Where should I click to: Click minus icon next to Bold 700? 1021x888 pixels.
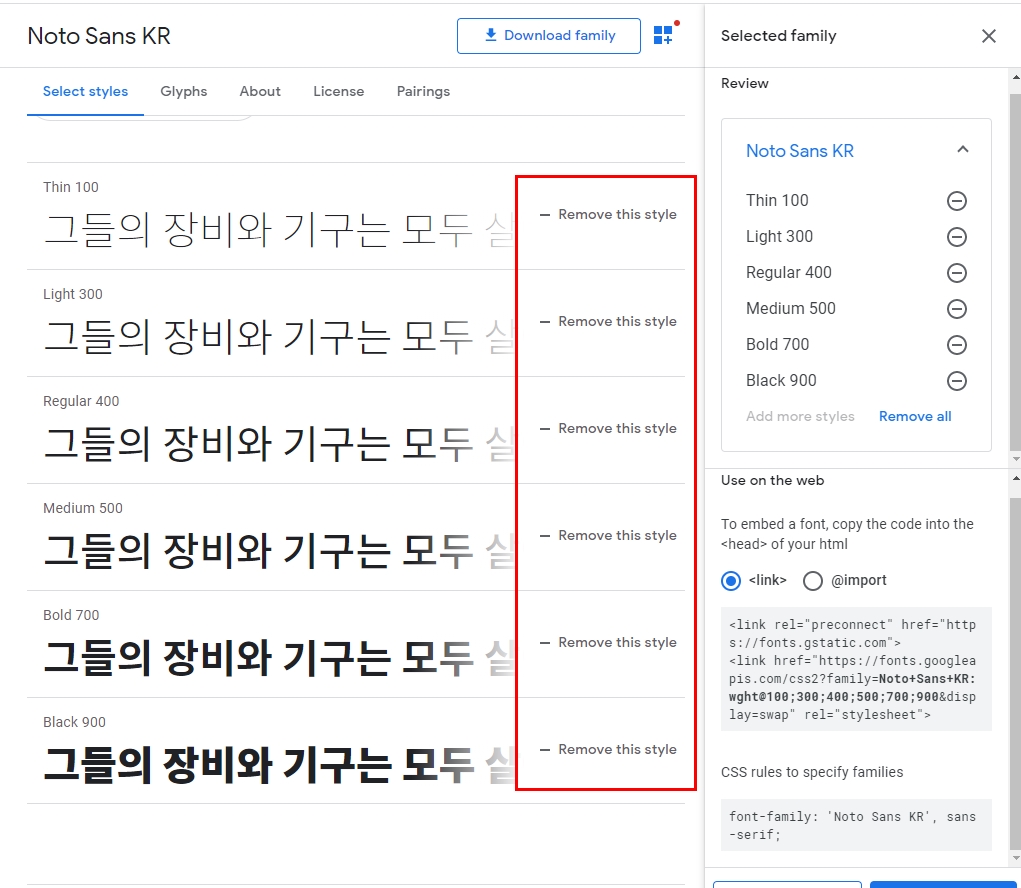tap(957, 345)
